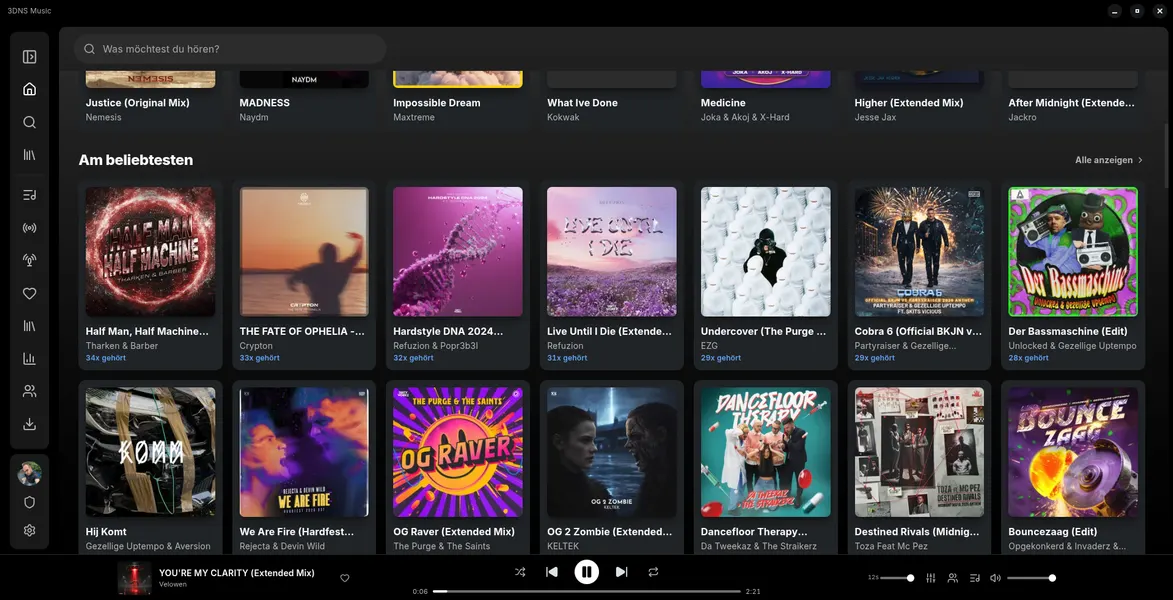1173x600 pixels.
Task: Click 'Alle anzeigen' for Am beliebtesten
Action: tap(1109, 160)
